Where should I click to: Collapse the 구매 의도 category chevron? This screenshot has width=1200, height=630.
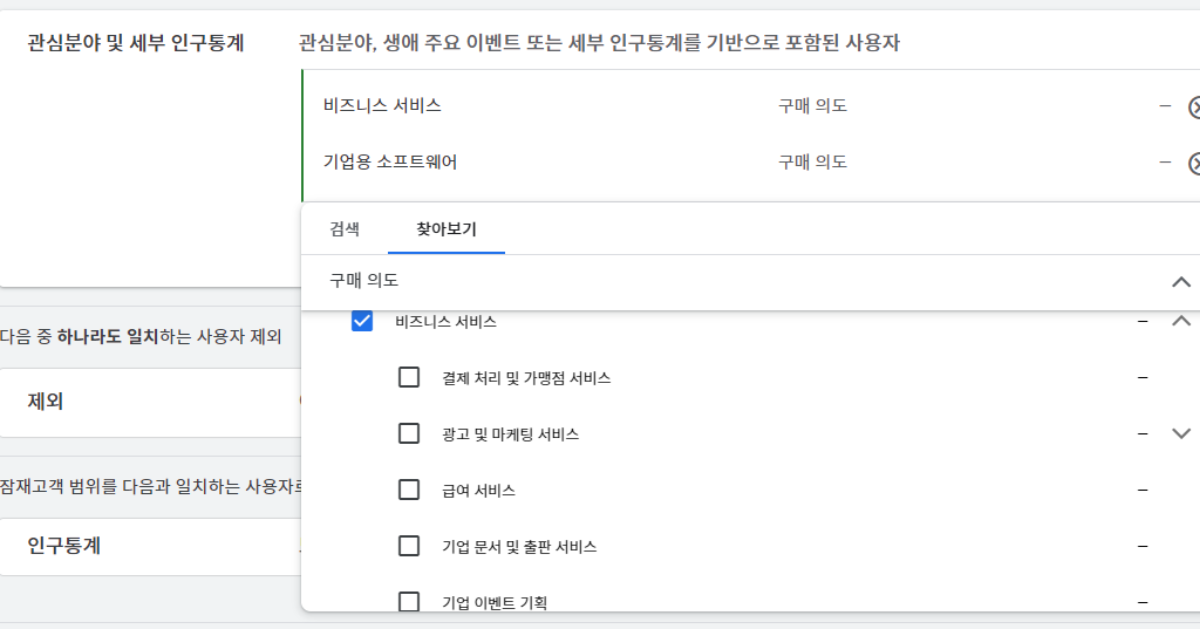coord(1181,282)
